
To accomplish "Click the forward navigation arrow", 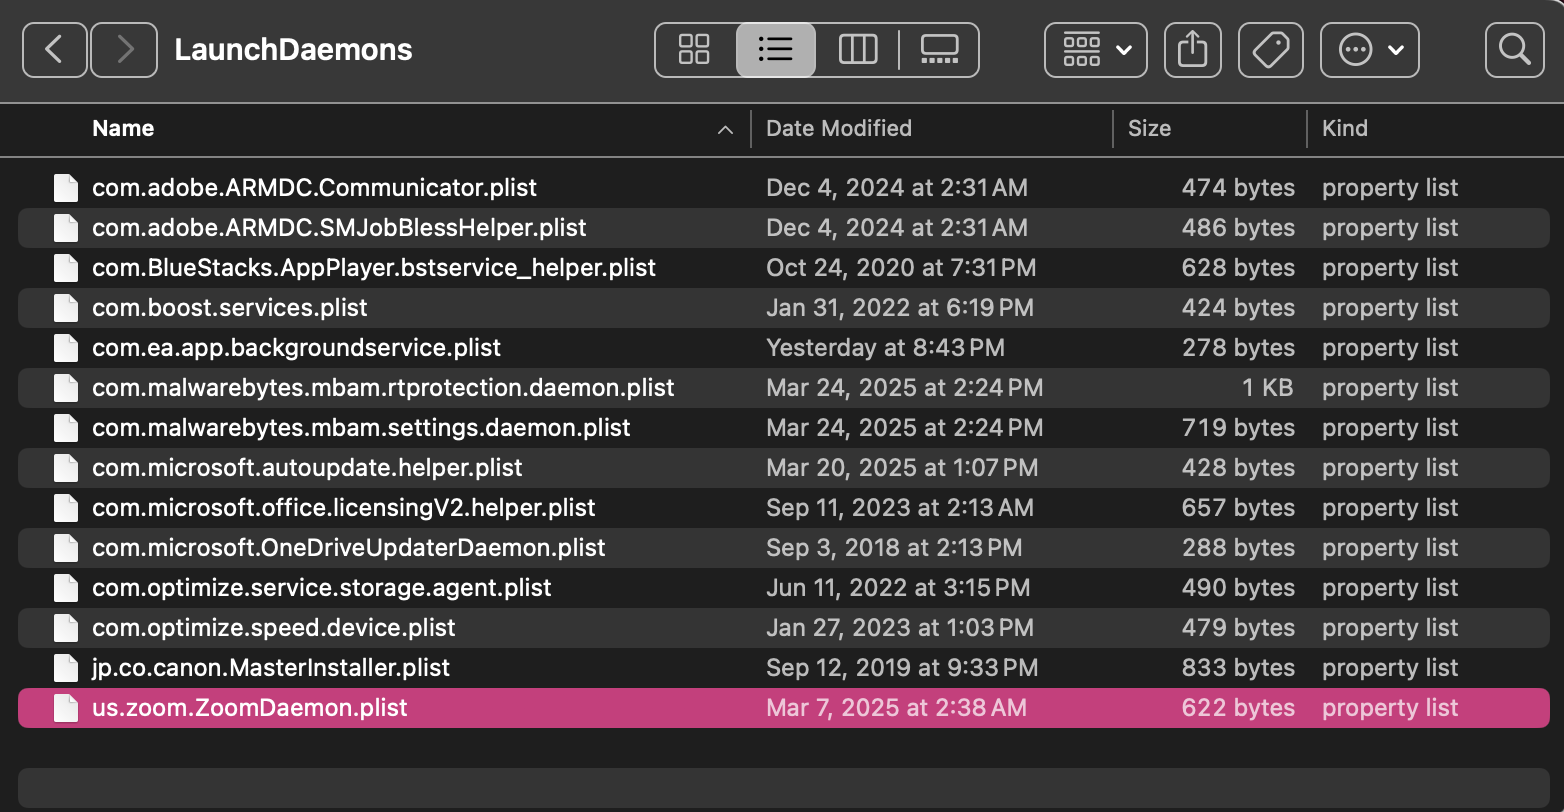I will click(124, 49).
